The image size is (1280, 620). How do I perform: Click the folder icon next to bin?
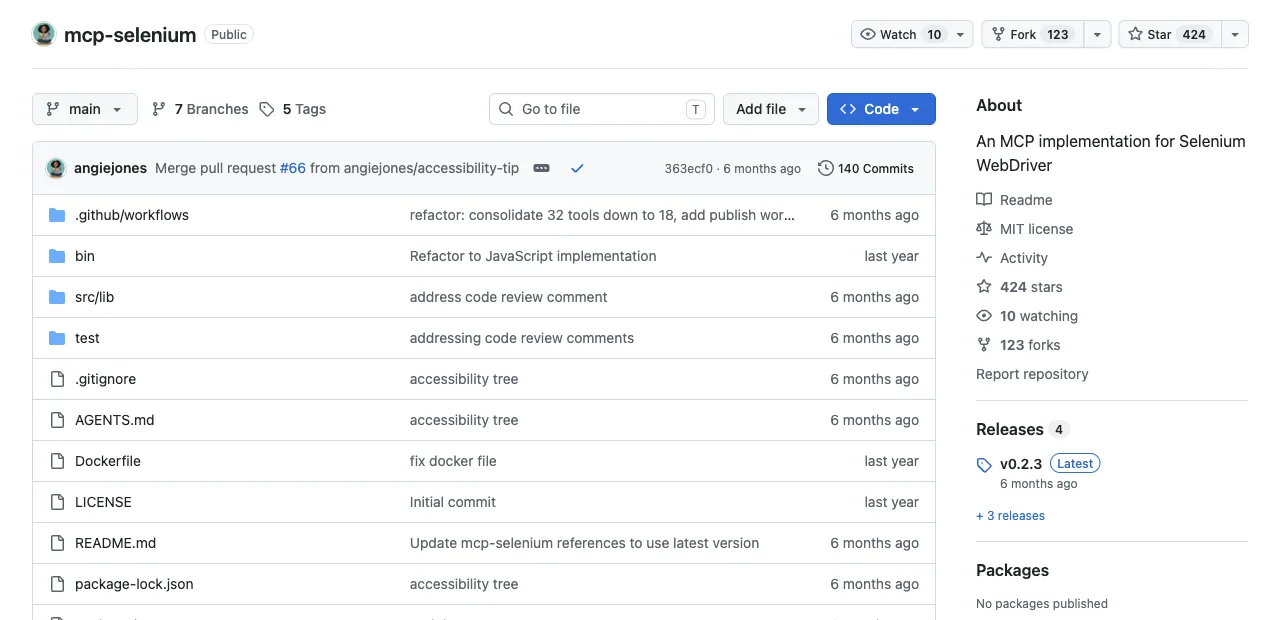57,256
